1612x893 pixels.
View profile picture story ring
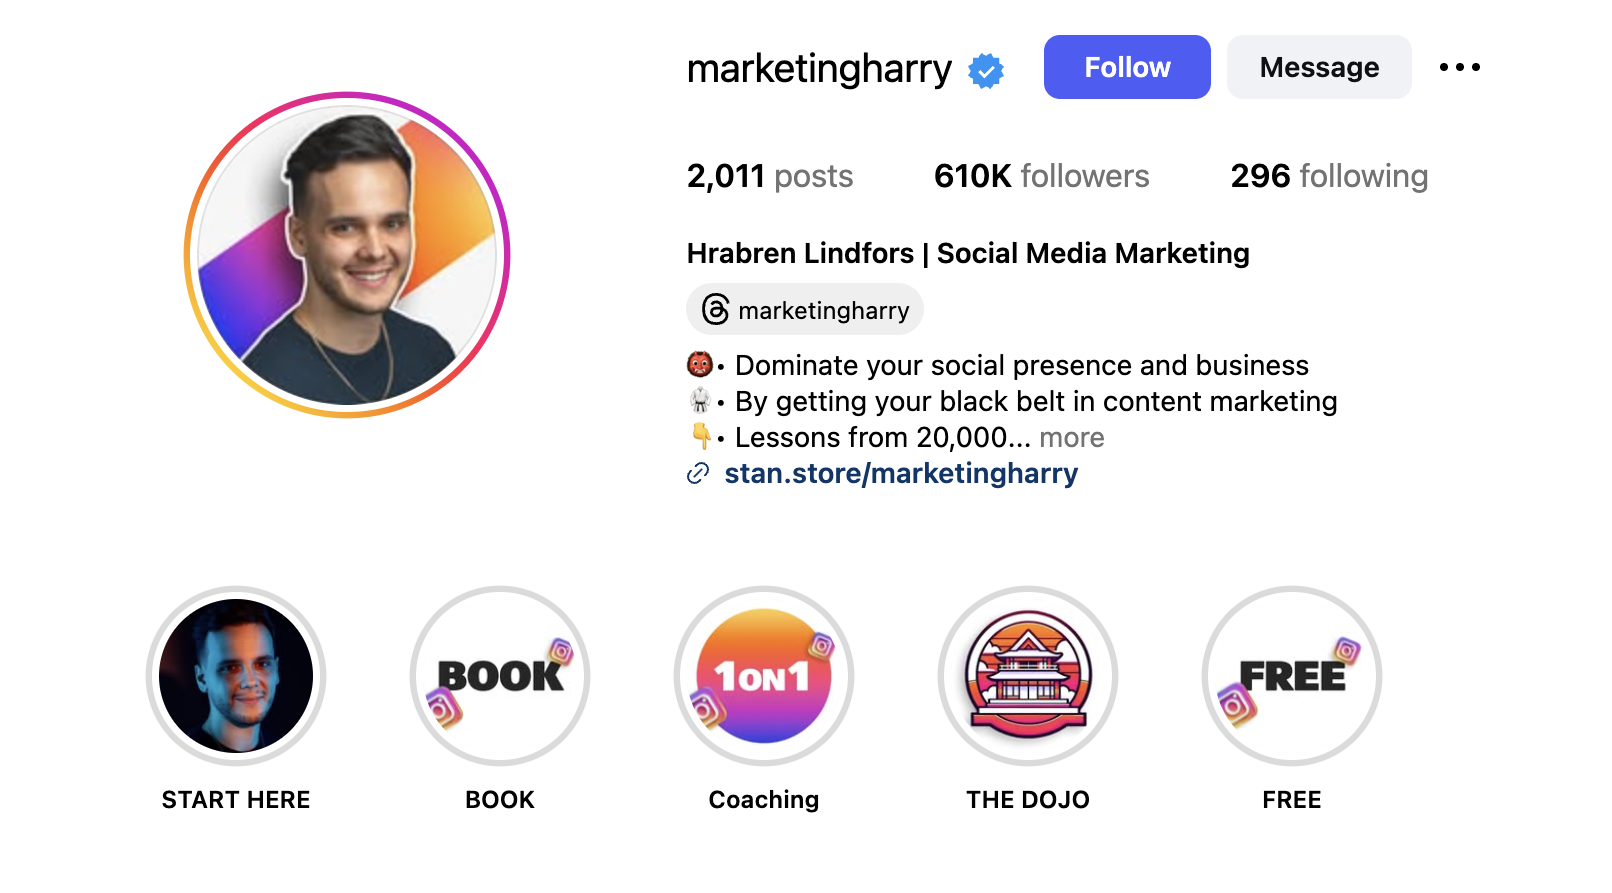pos(347,255)
